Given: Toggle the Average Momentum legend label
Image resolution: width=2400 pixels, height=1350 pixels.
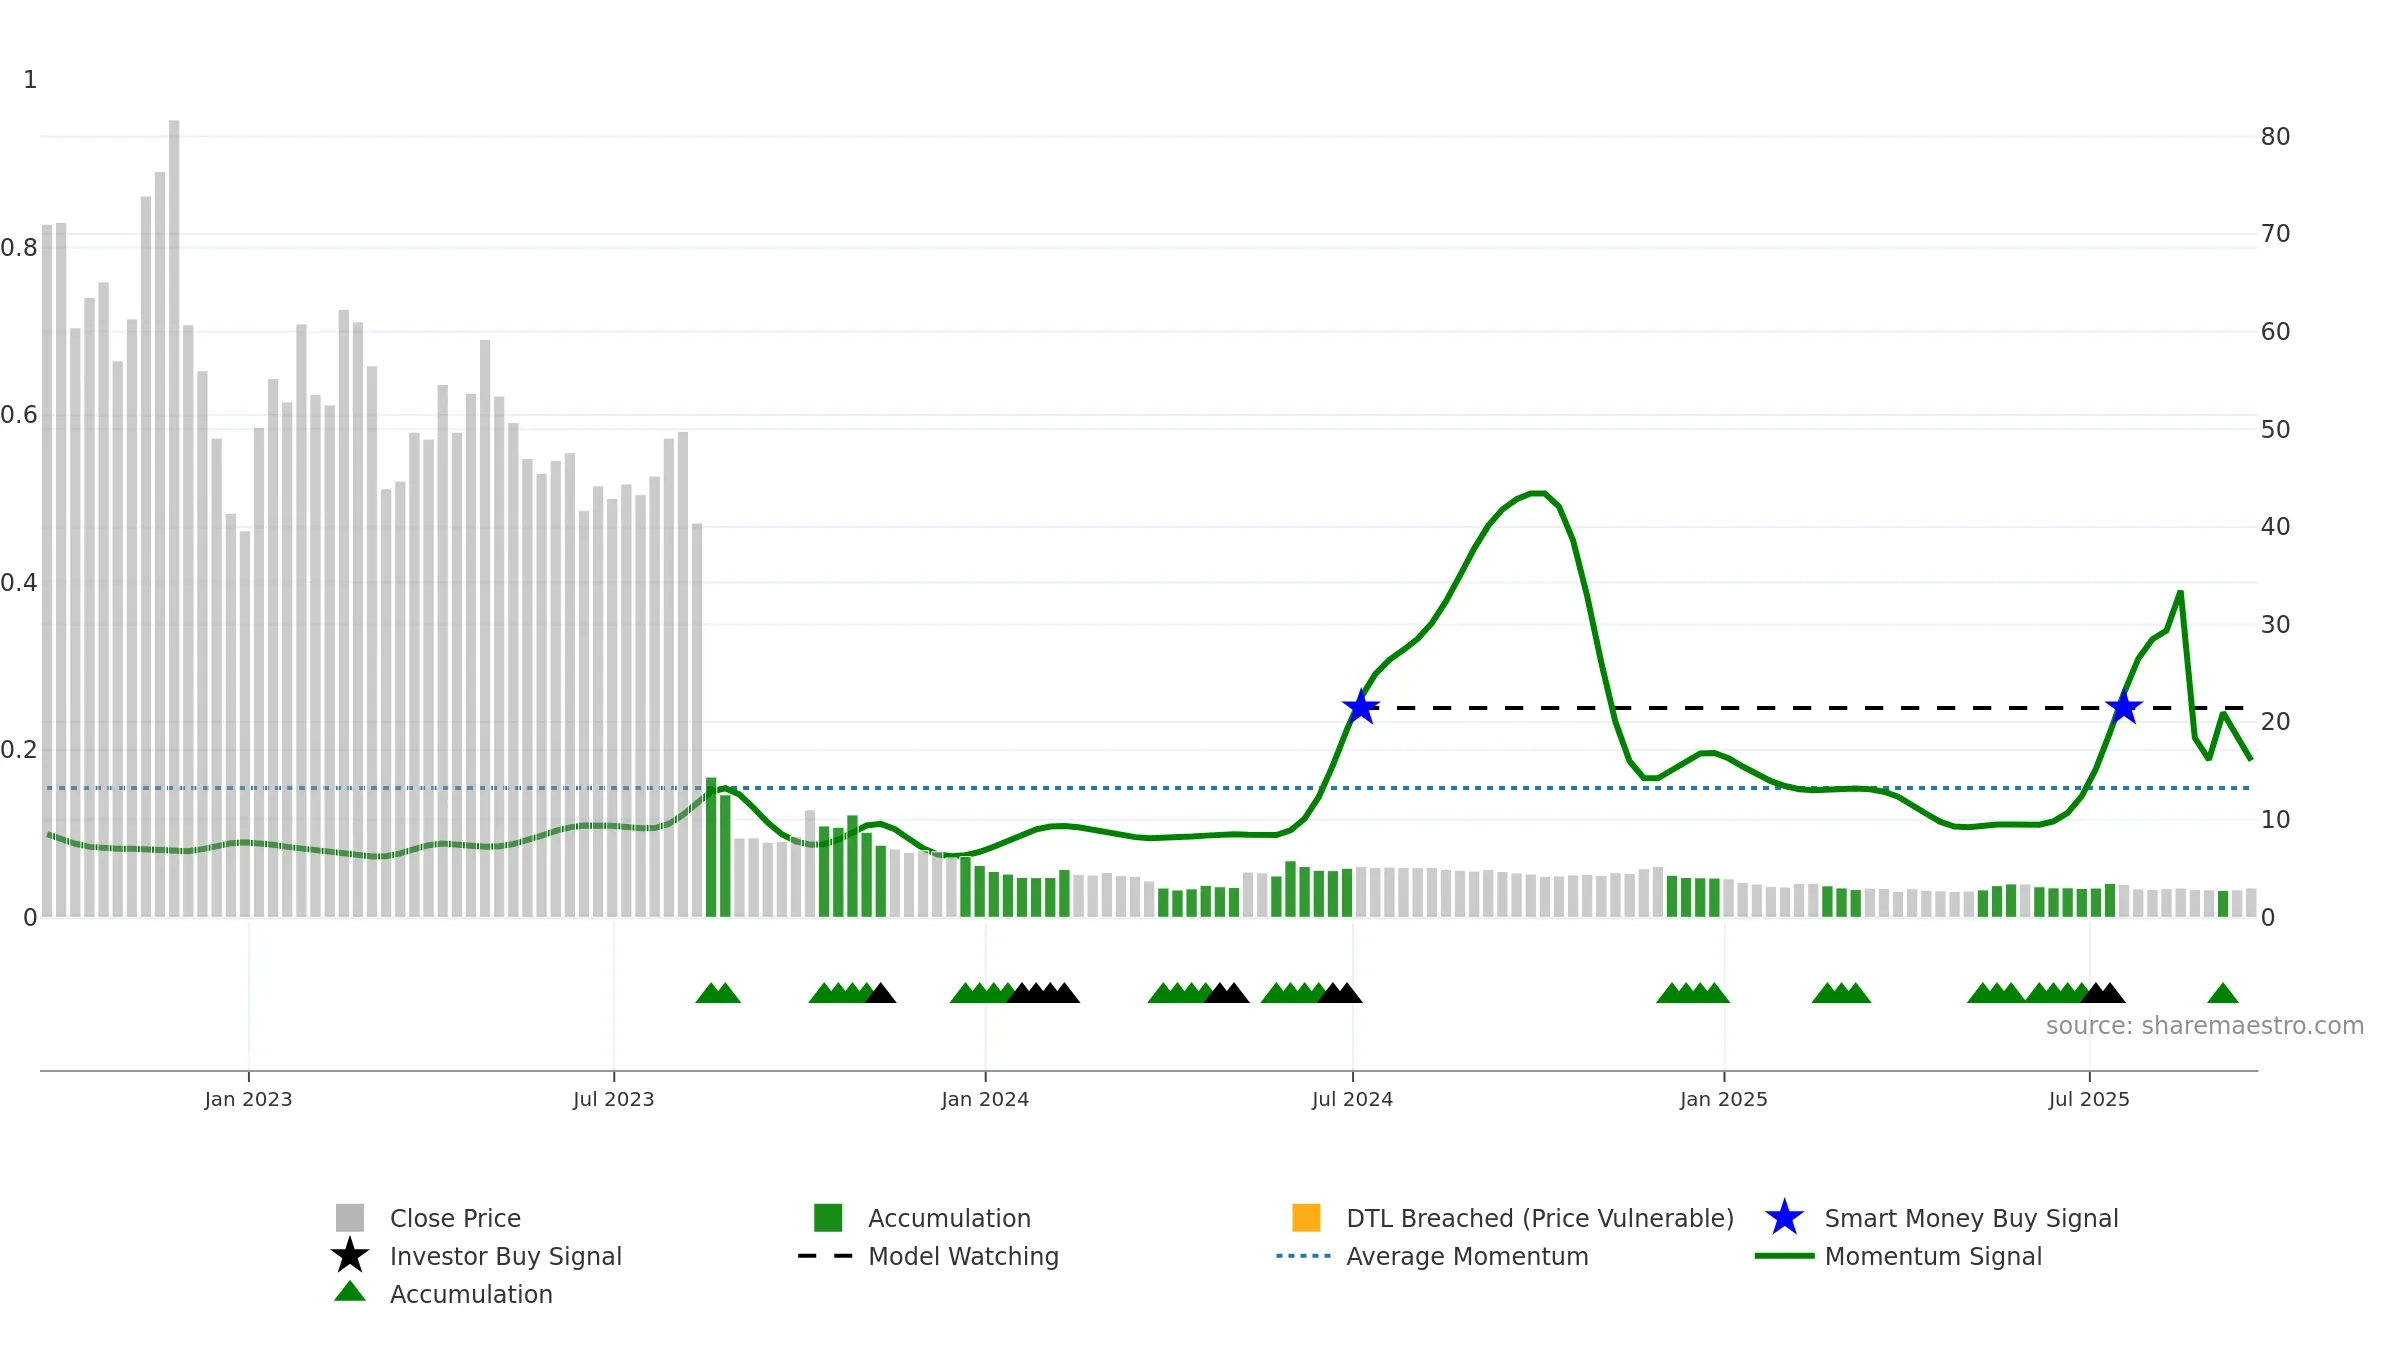Looking at the screenshot, I should [x=1467, y=1256].
